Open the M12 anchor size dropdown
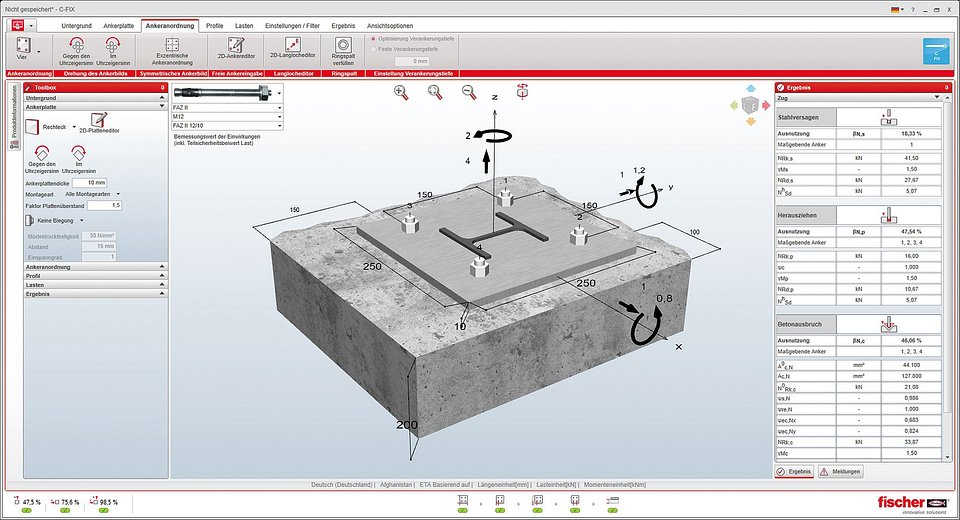Image resolution: width=960 pixels, height=520 pixels. pos(228,116)
